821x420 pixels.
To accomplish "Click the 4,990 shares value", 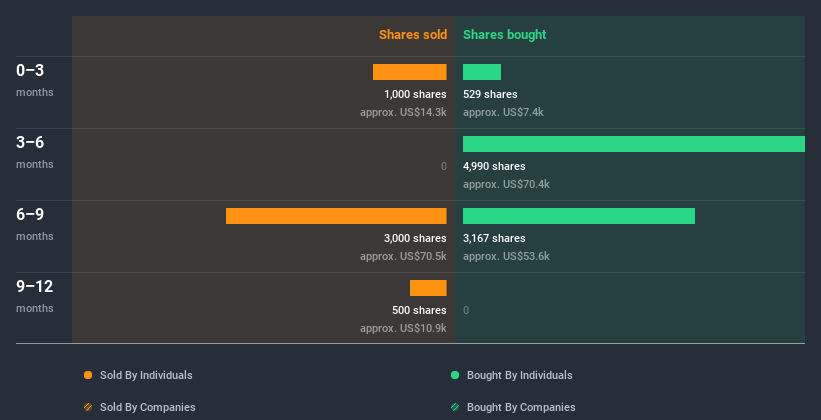I will pos(494,167).
